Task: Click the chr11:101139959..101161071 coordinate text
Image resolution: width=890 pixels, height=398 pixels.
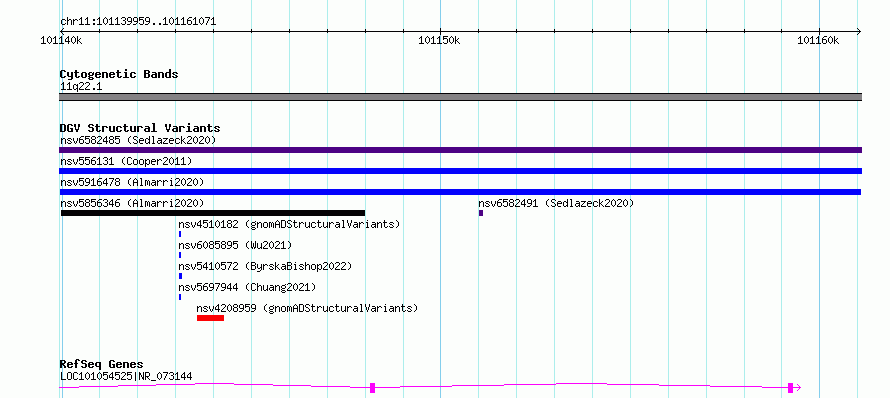Action: (x=138, y=22)
